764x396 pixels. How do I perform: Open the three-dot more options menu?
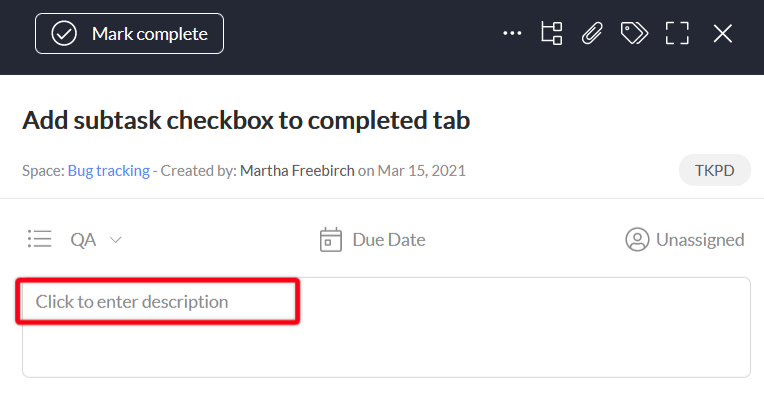pyautogui.click(x=512, y=33)
